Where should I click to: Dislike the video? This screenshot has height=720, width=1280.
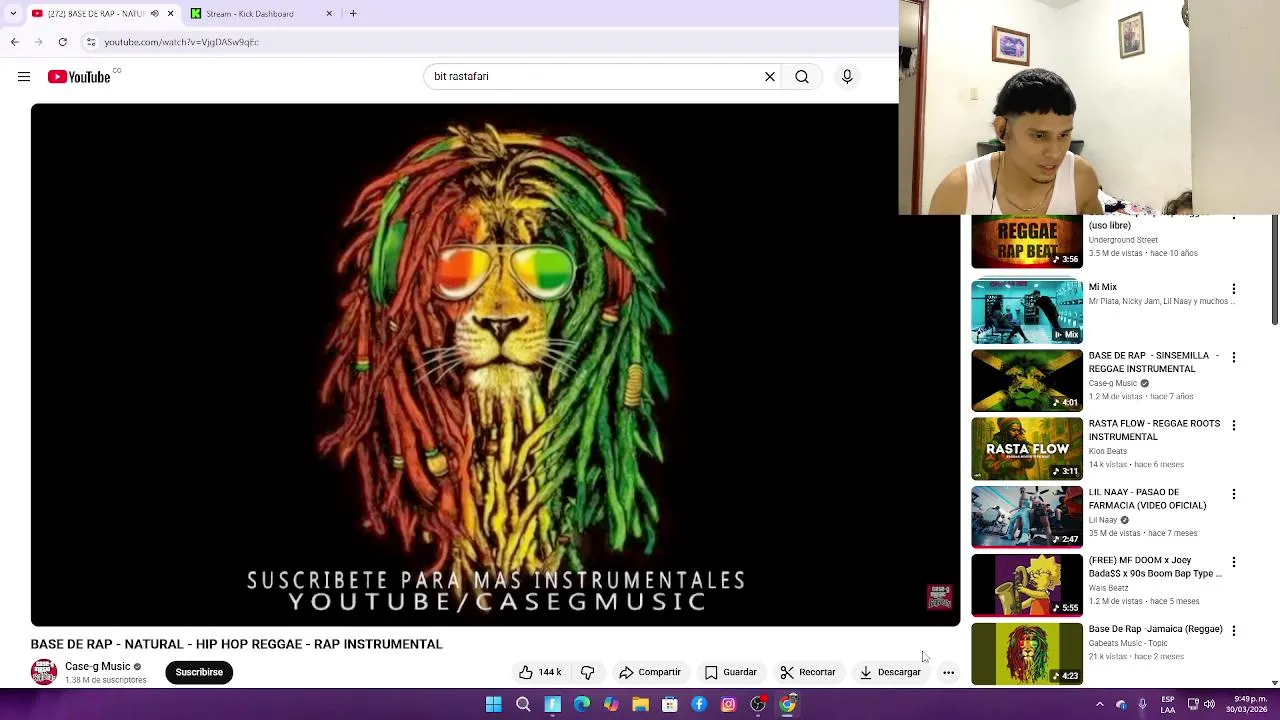point(588,672)
